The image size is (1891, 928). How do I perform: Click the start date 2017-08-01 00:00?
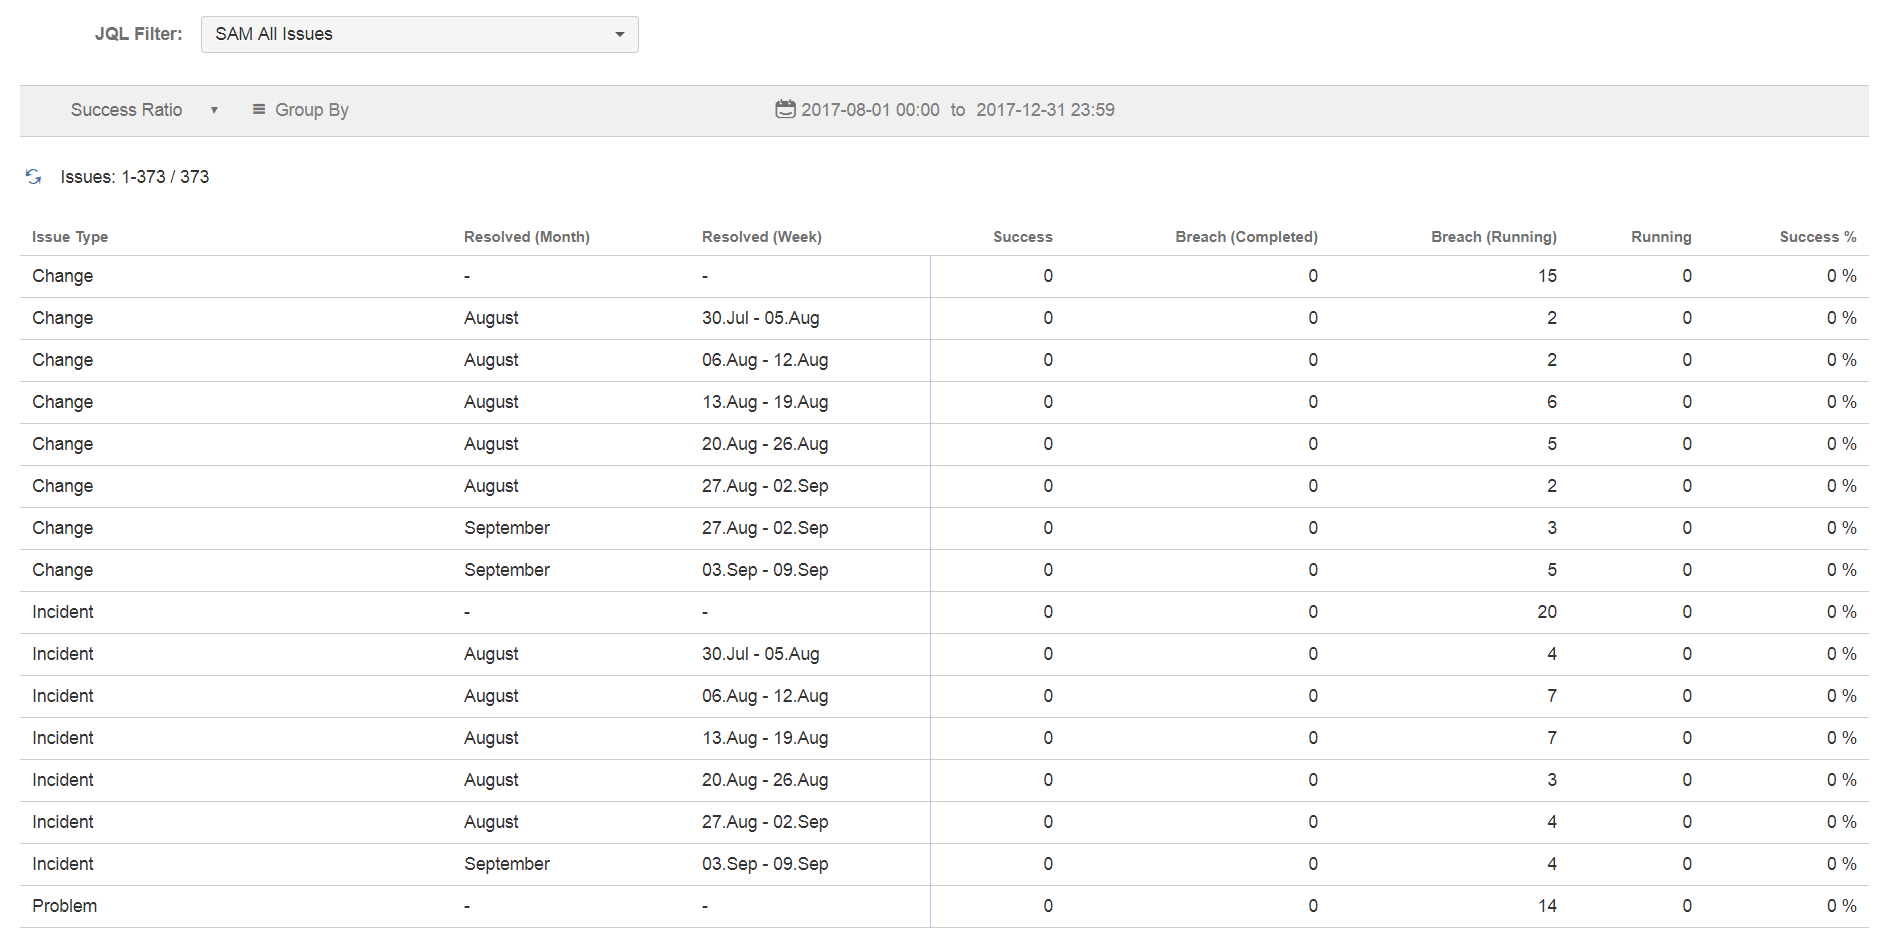[870, 110]
